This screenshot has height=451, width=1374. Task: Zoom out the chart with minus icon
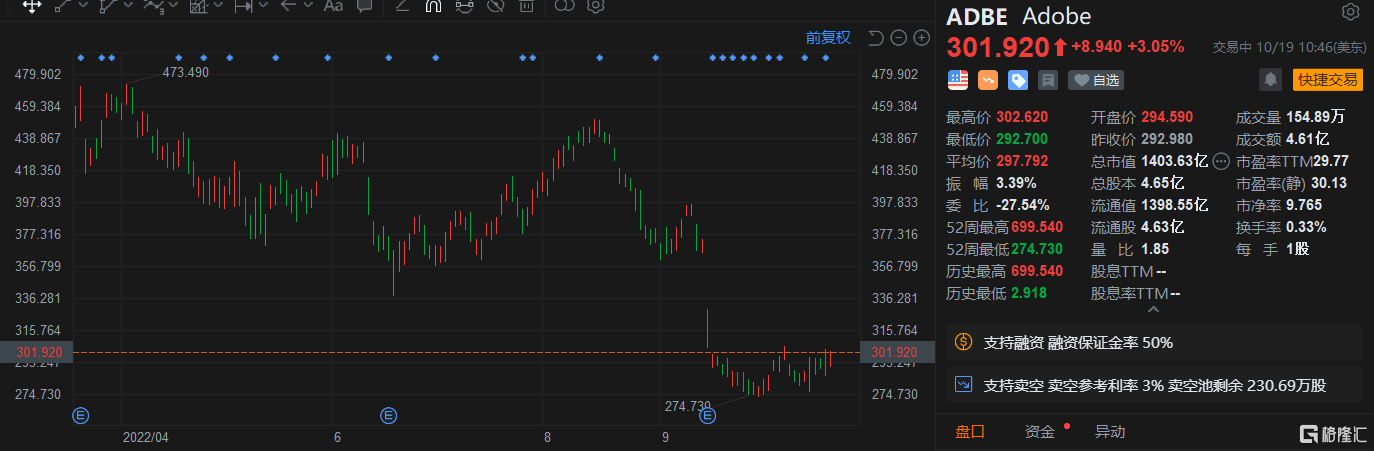[898, 38]
